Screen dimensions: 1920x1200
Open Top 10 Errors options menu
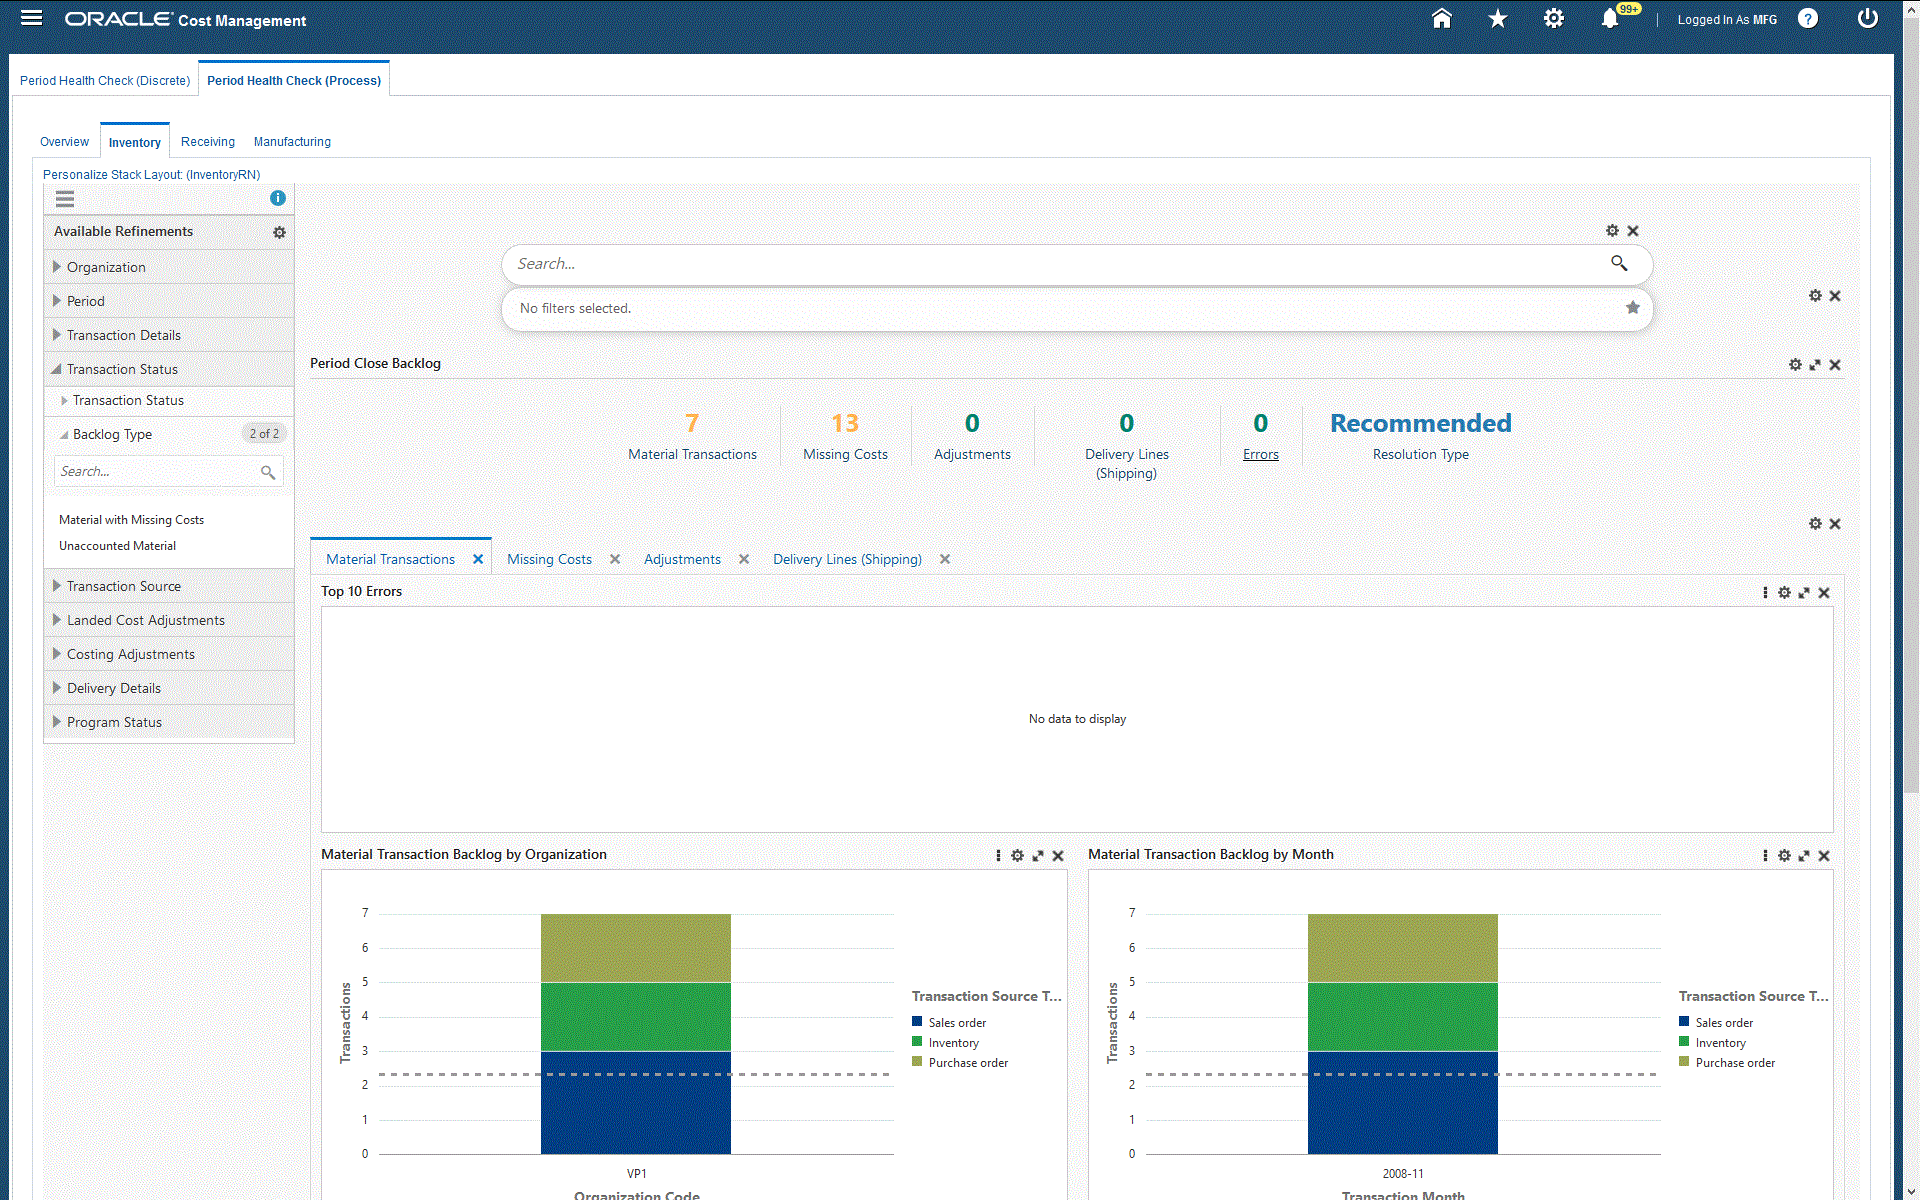click(x=1765, y=593)
